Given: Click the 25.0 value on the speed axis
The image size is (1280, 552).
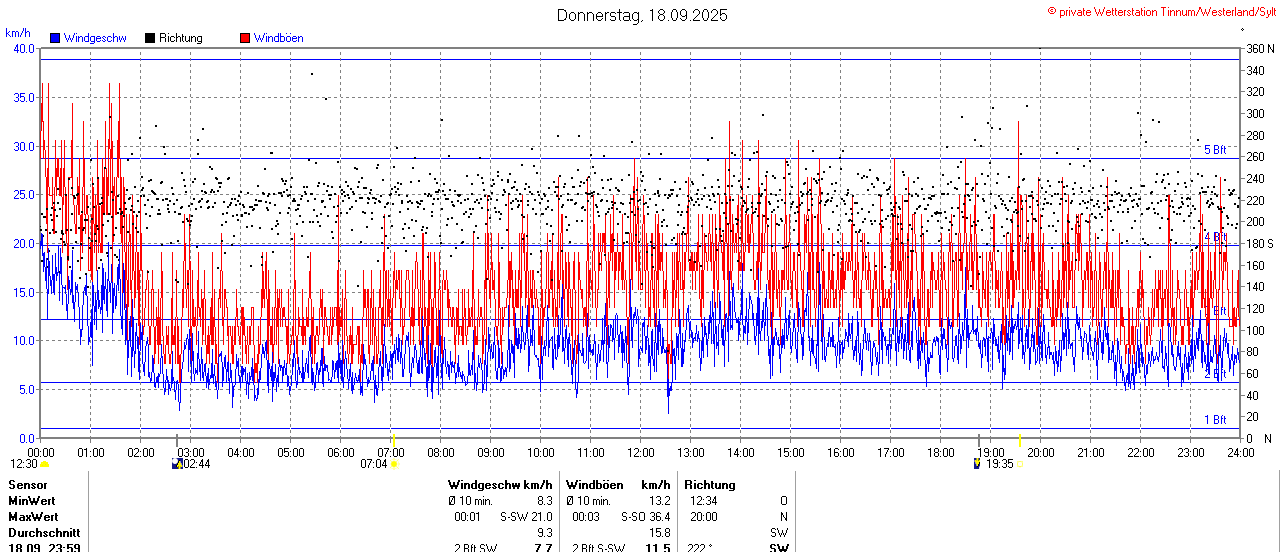Looking at the screenshot, I should (x=22, y=194).
